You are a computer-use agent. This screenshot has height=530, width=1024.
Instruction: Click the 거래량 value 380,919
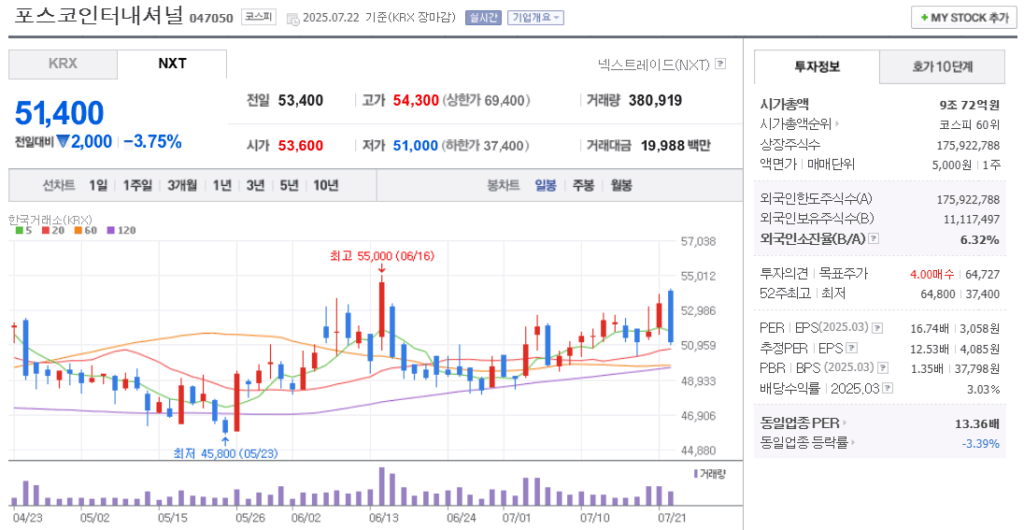tap(655, 101)
